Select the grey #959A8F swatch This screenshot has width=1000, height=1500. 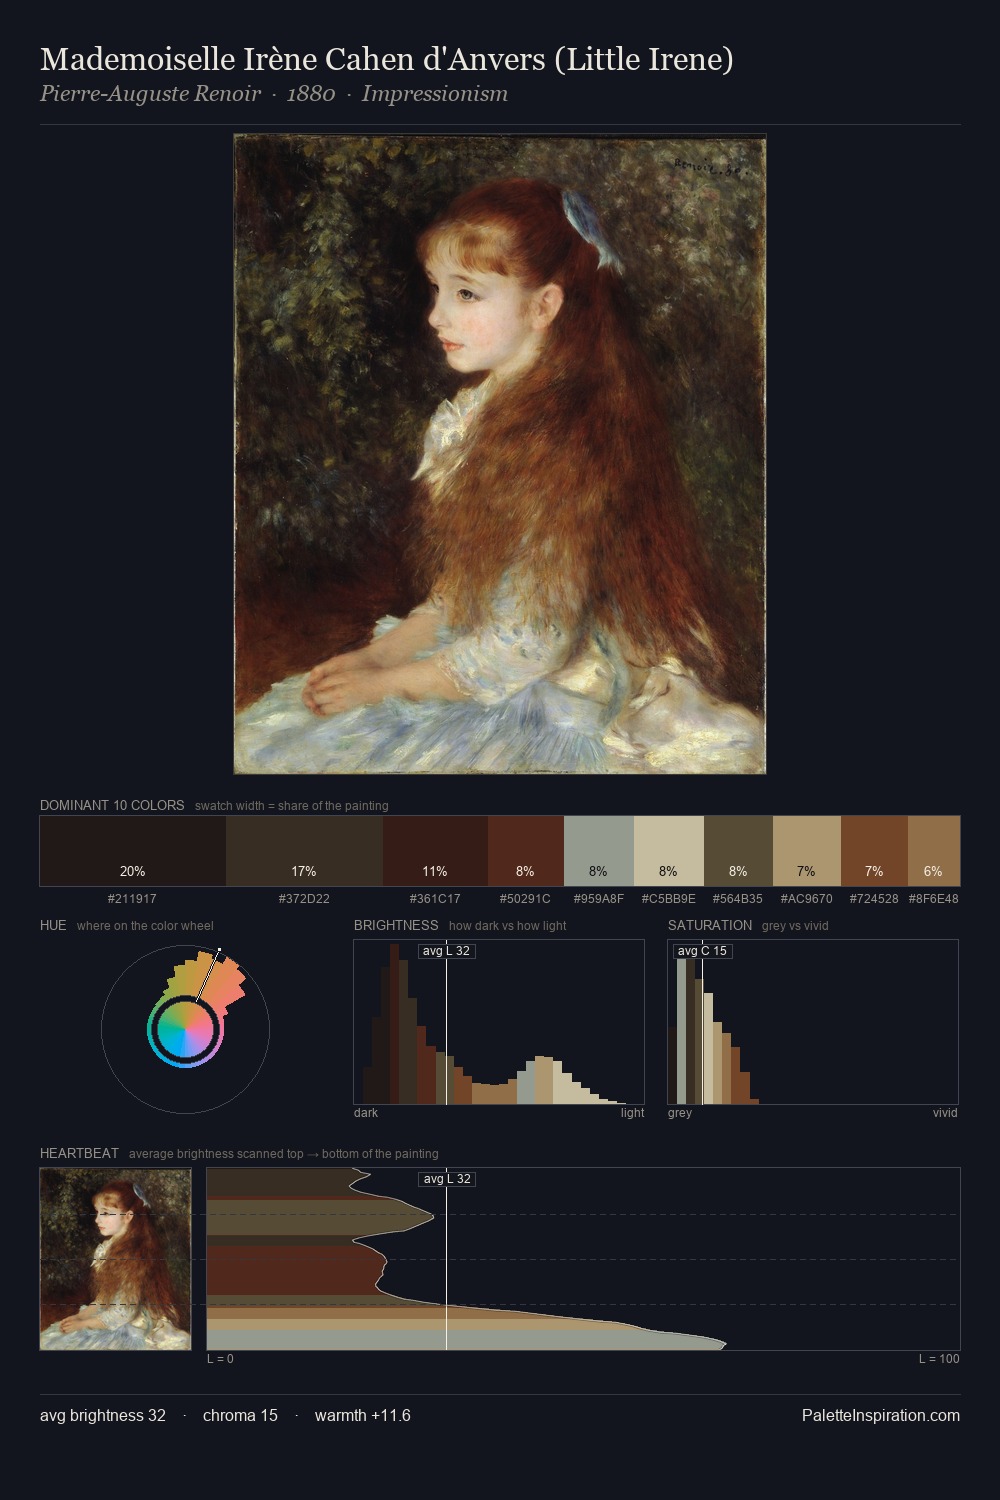pos(599,851)
